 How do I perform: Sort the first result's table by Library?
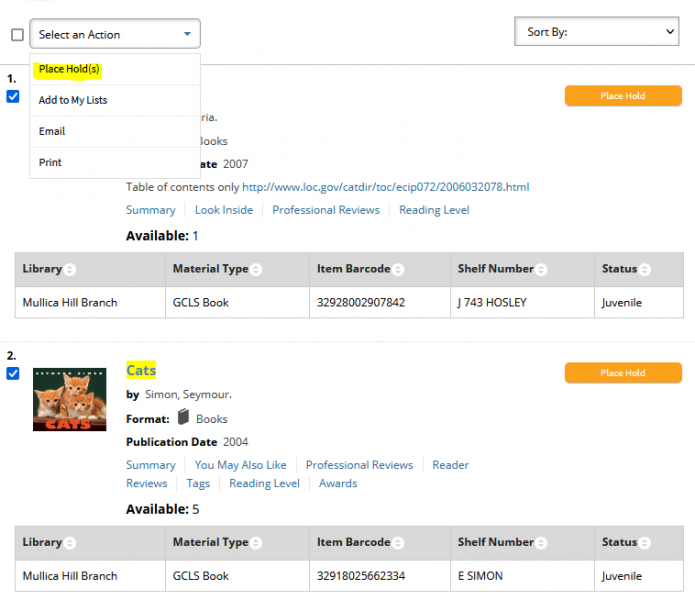(x=70, y=270)
